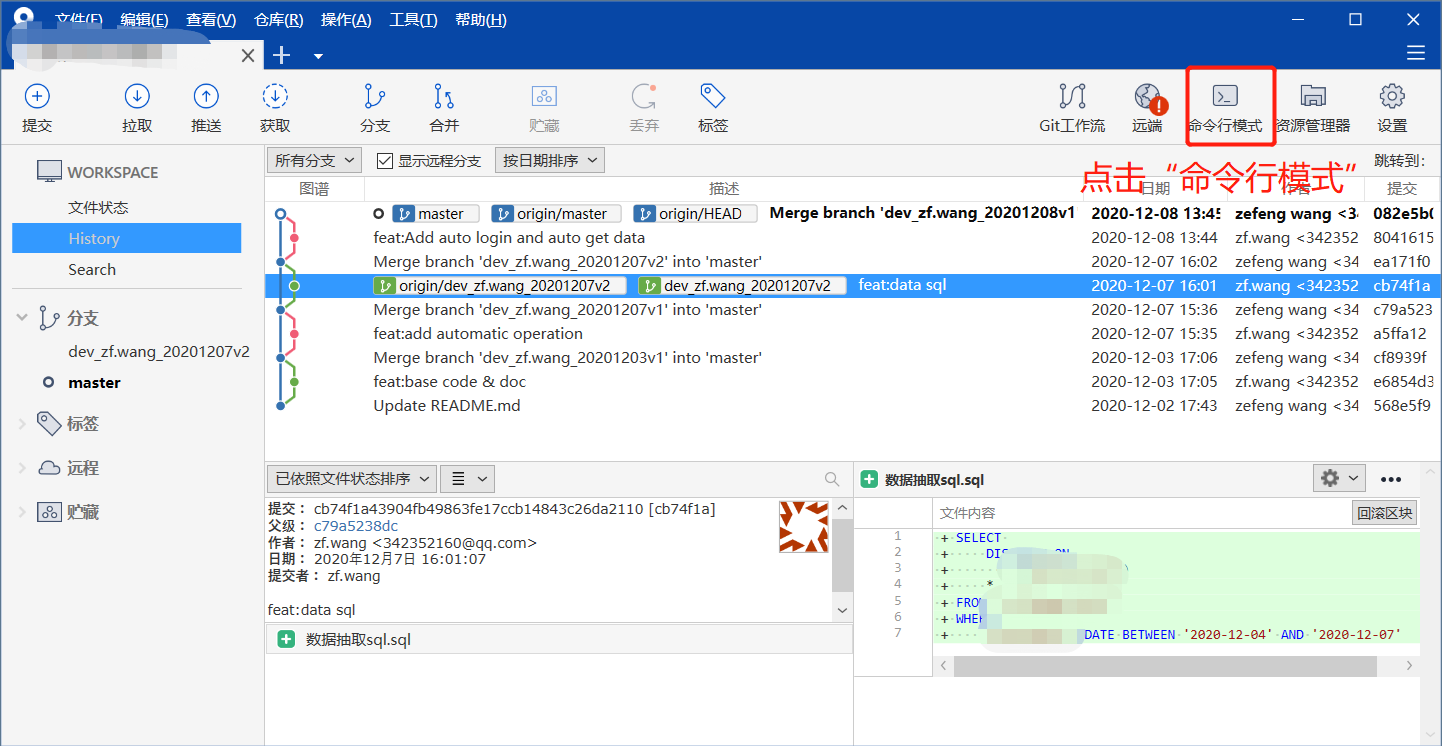The width and height of the screenshot is (1442, 747).
Task: Click the three-dots more options button
Action: pyautogui.click(x=1391, y=479)
